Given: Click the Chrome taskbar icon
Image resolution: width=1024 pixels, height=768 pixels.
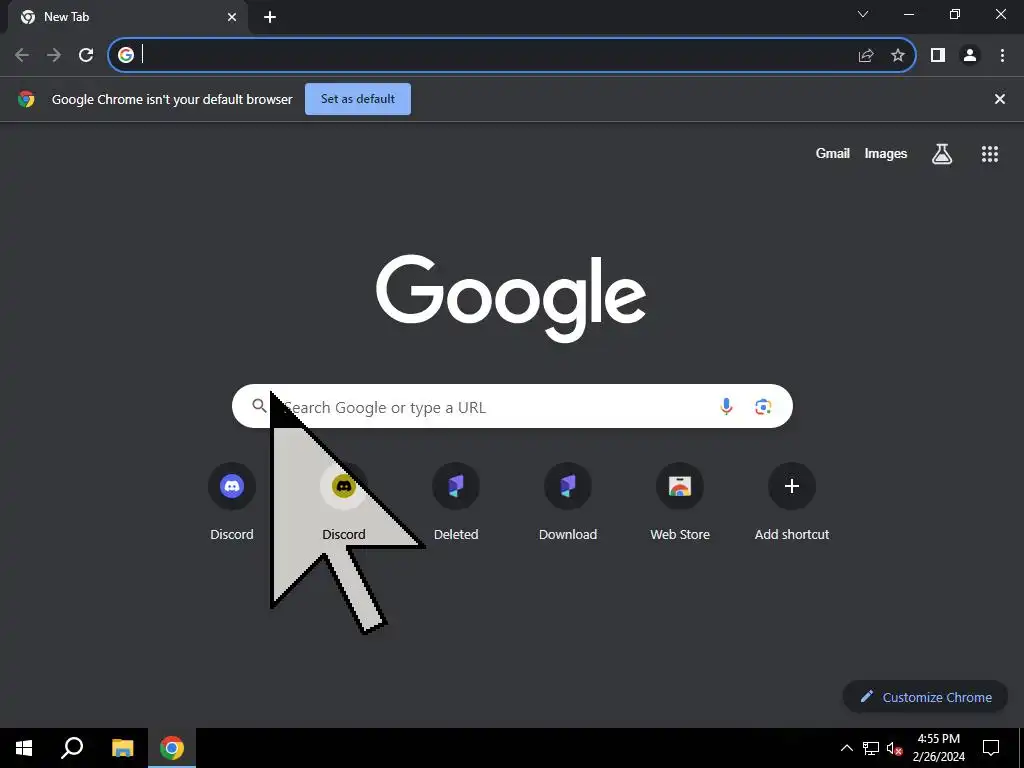Looking at the screenshot, I should pyautogui.click(x=172, y=748).
